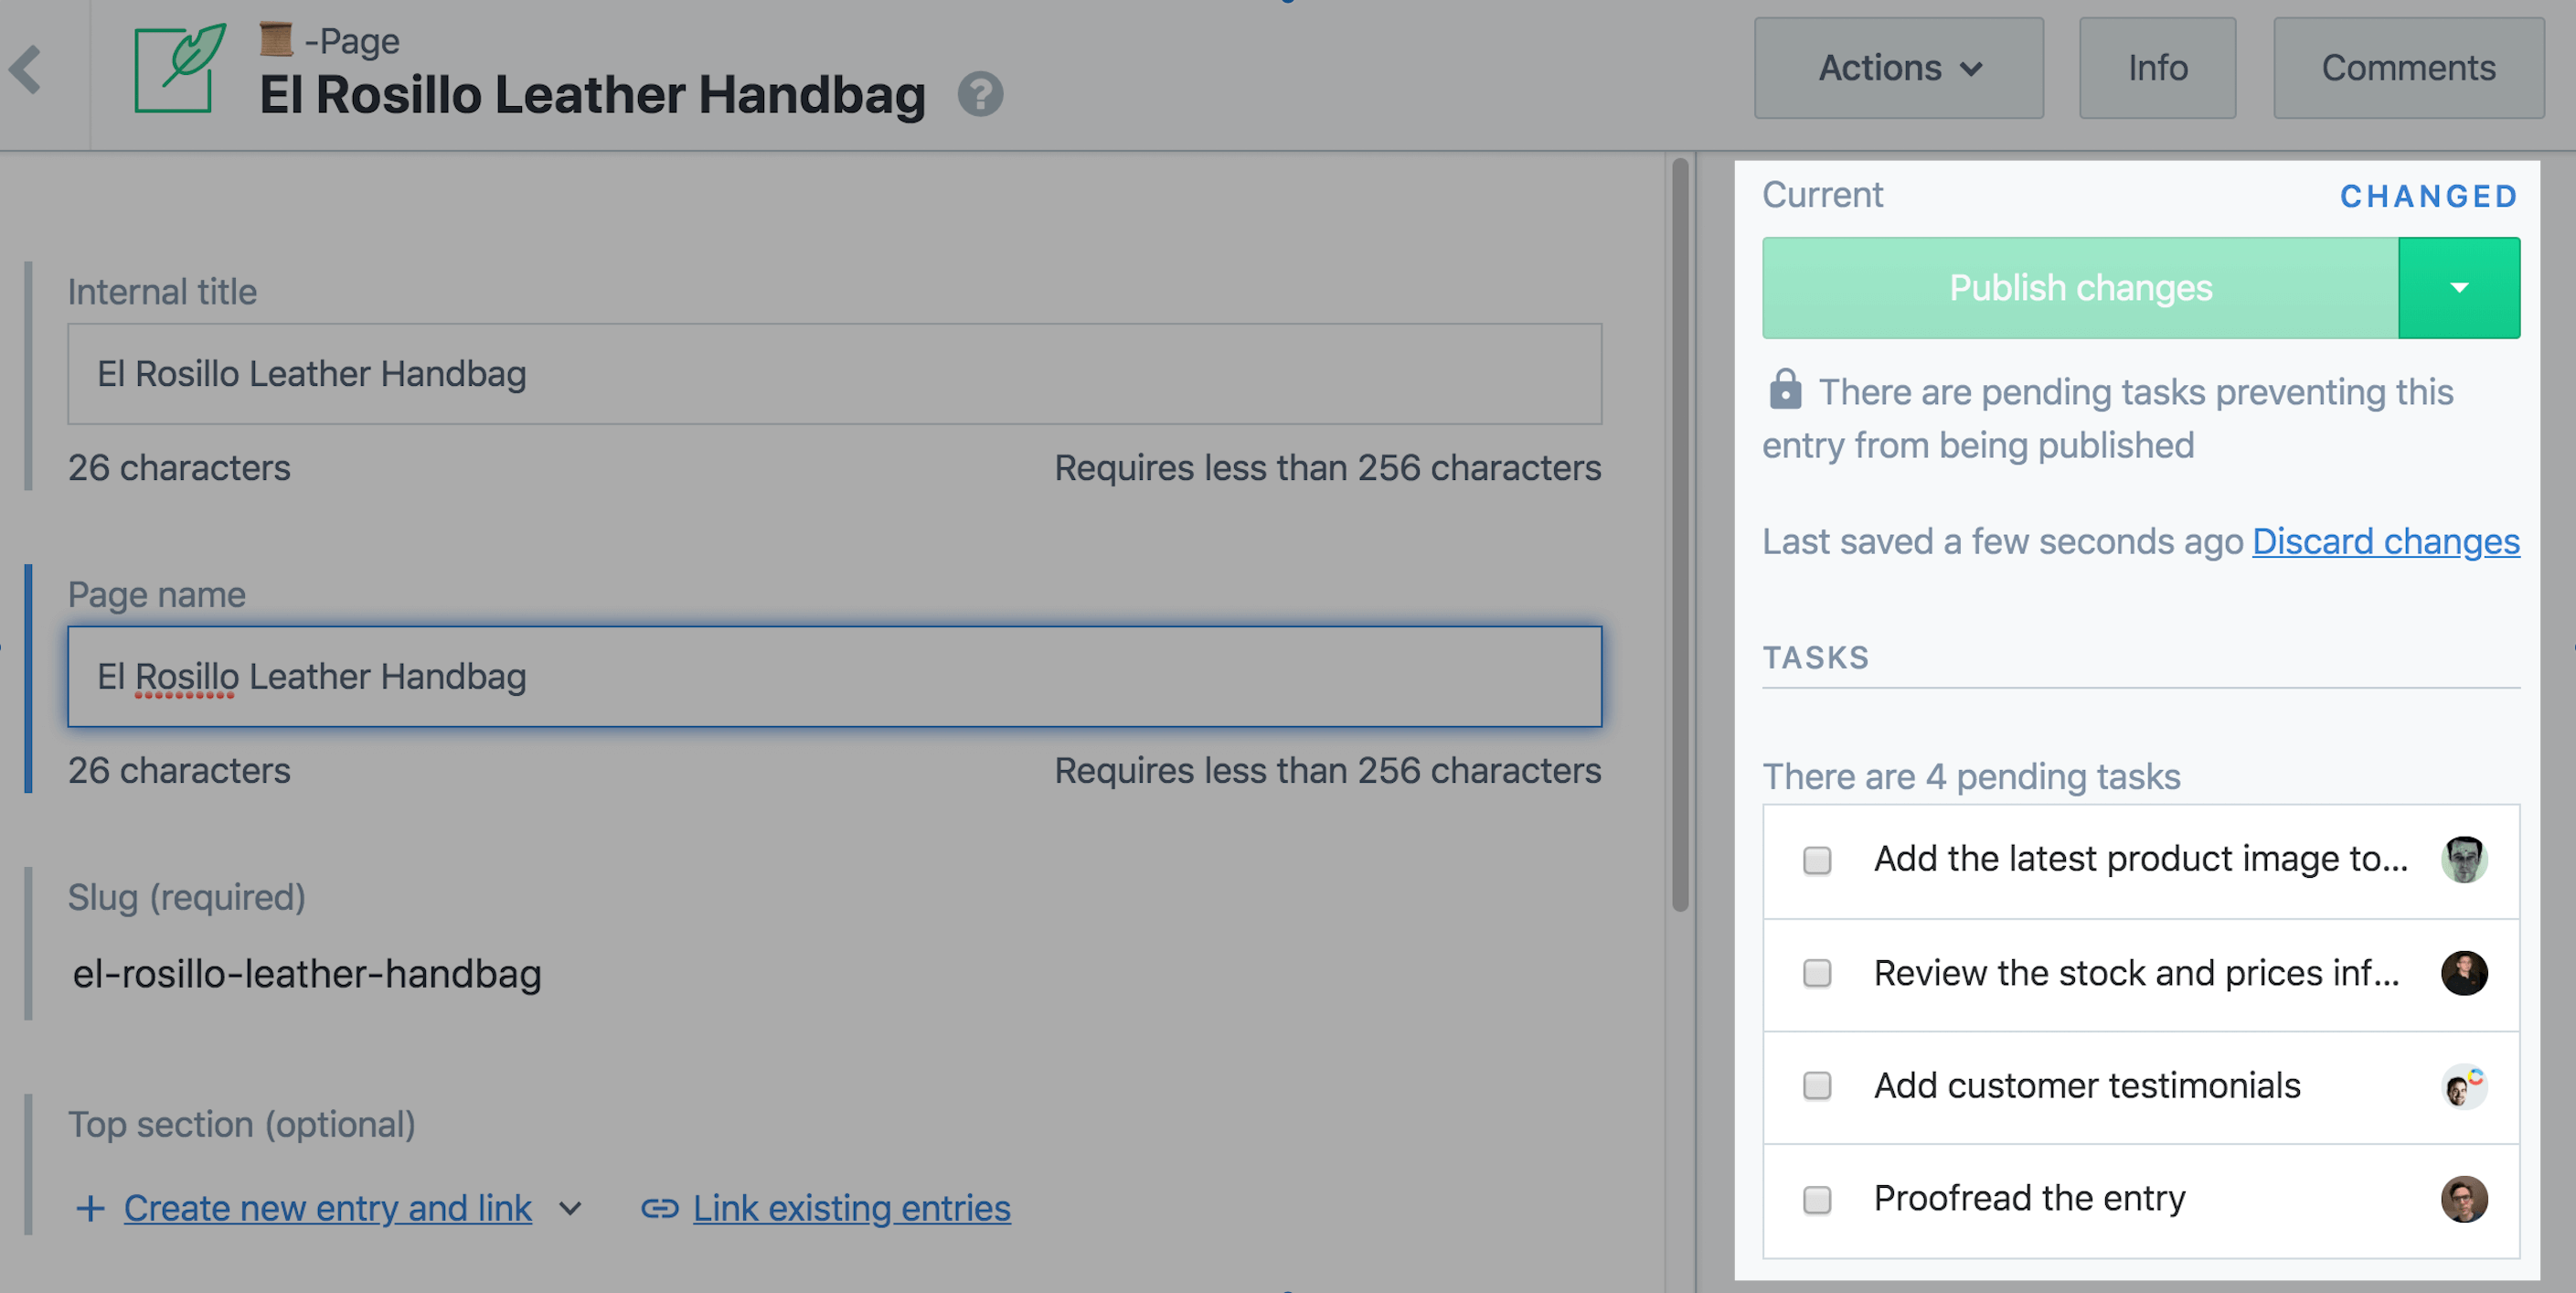Screen dimensions: 2576x1293
Task: Click into the Internal title field
Action: (x=834, y=374)
